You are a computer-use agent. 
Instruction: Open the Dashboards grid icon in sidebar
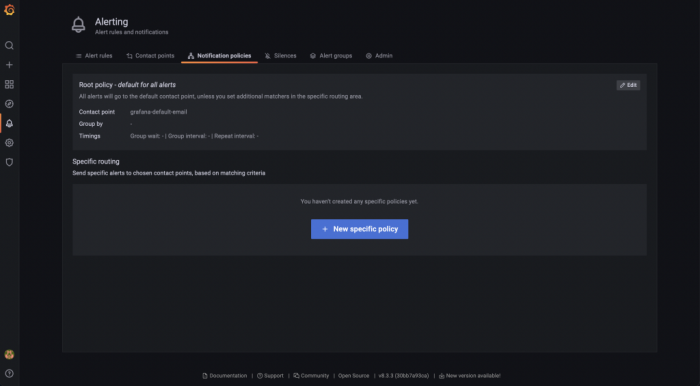point(9,84)
